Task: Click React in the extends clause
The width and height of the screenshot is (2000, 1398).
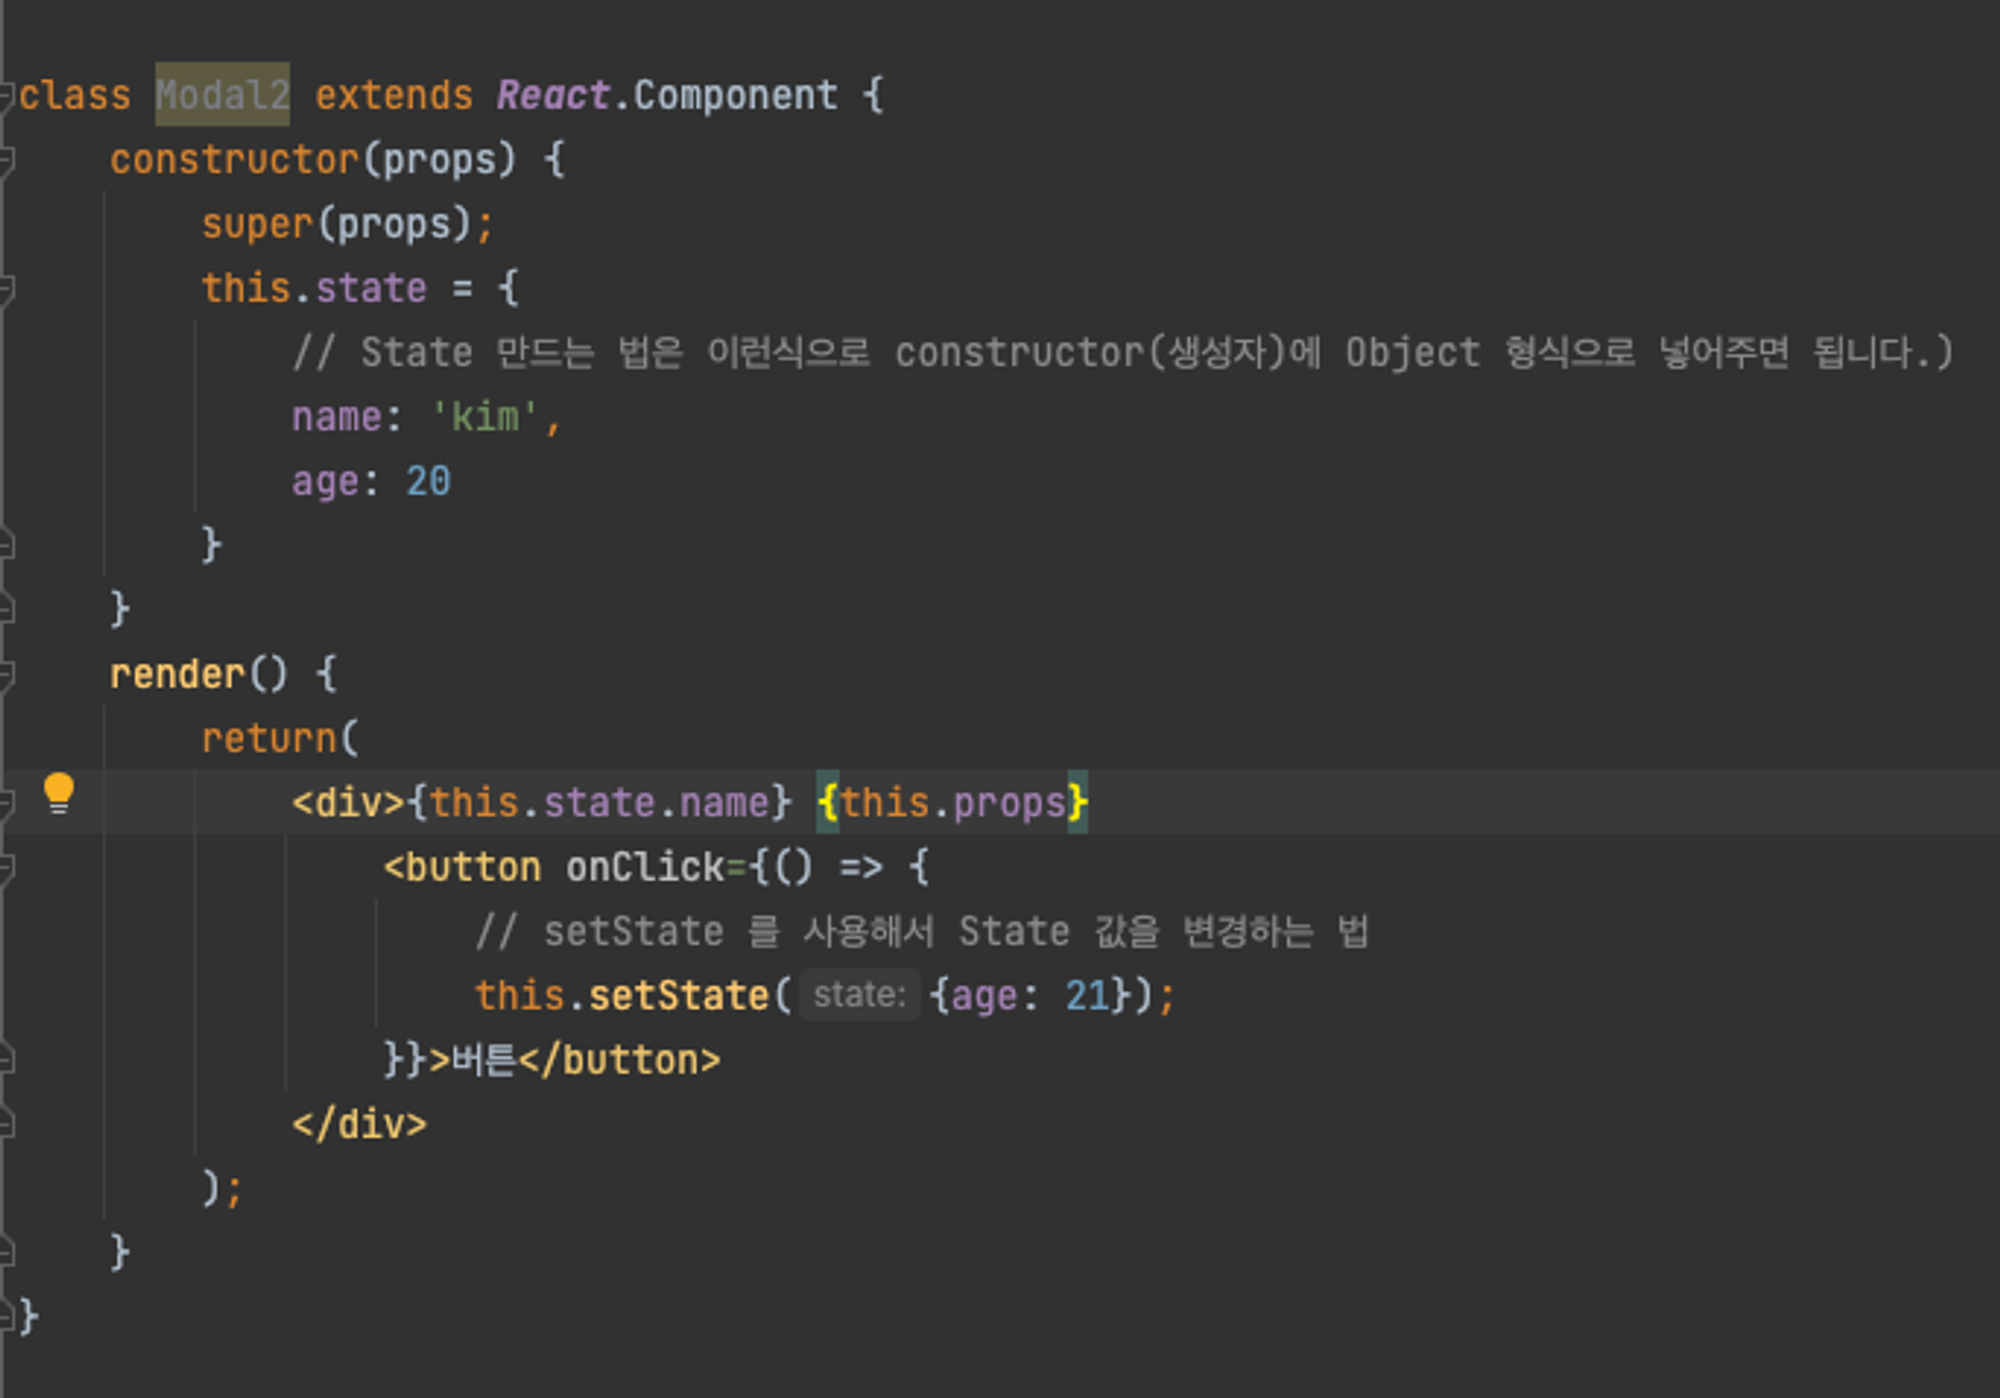Action: (552, 95)
